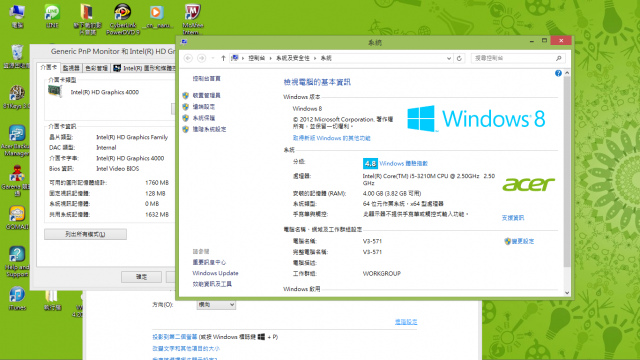
Task: Open the book-shaped folder icon on desktop
Action: (87, 19)
